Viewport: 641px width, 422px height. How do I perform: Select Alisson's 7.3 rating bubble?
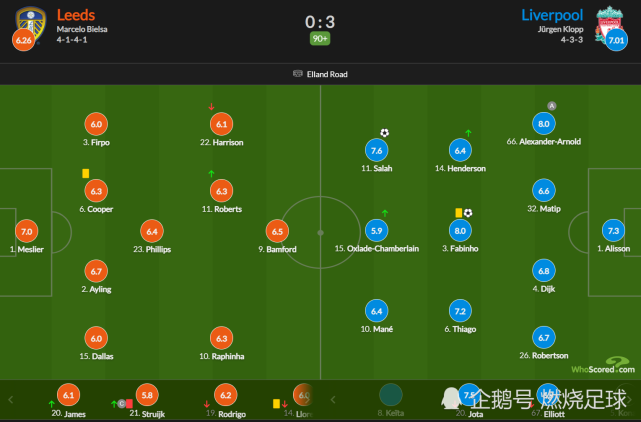(x=613, y=231)
